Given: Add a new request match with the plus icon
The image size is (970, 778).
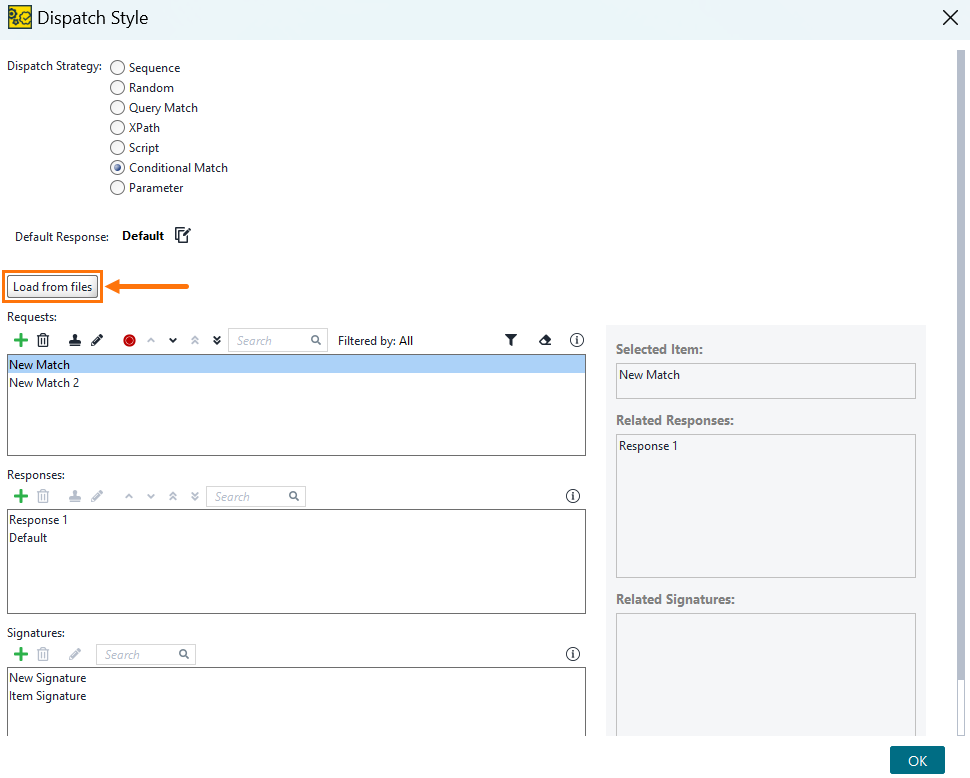Looking at the screenshot, I should [x=20, y=340].
